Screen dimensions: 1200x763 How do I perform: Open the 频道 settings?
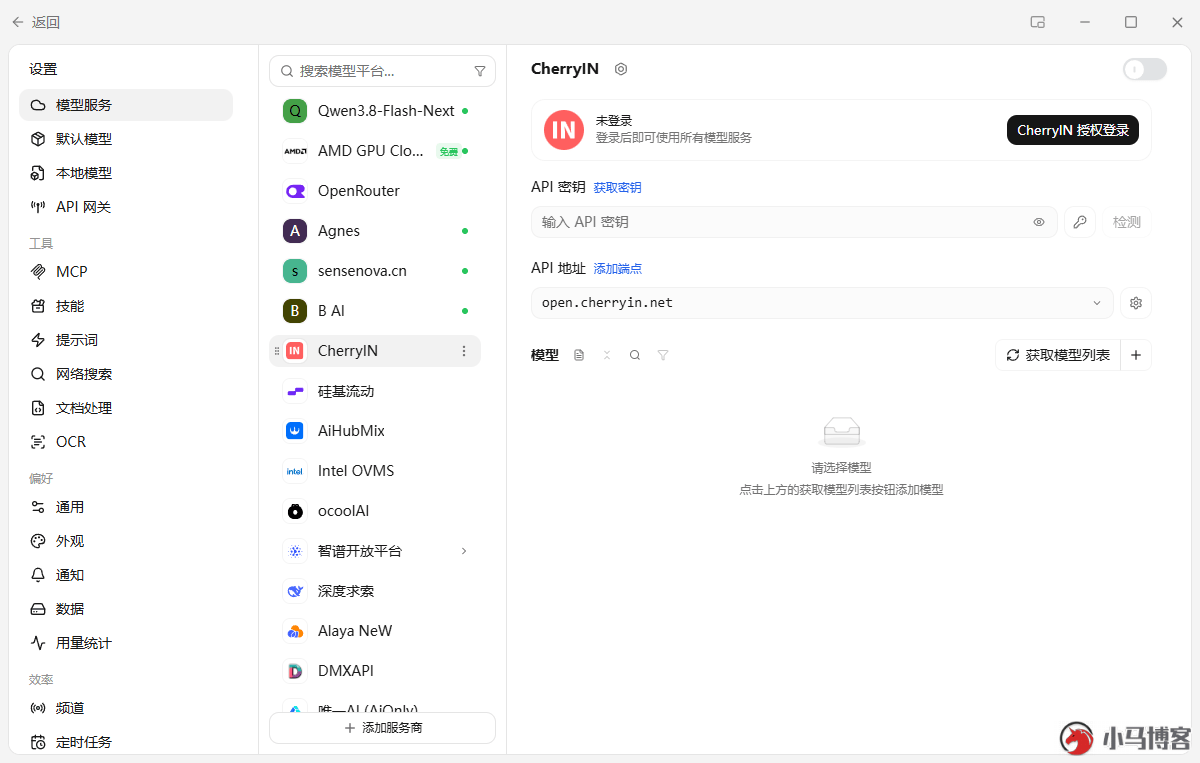point(126,708)
